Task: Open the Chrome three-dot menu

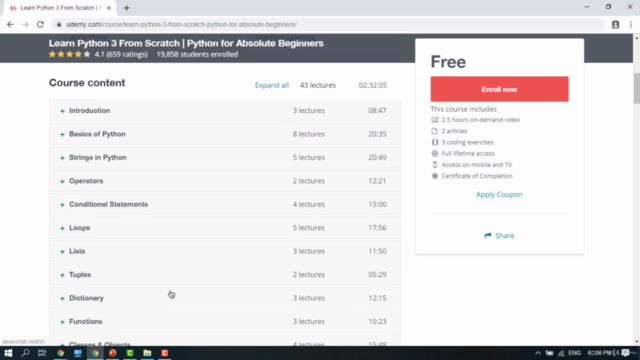Action: point(631,24)
